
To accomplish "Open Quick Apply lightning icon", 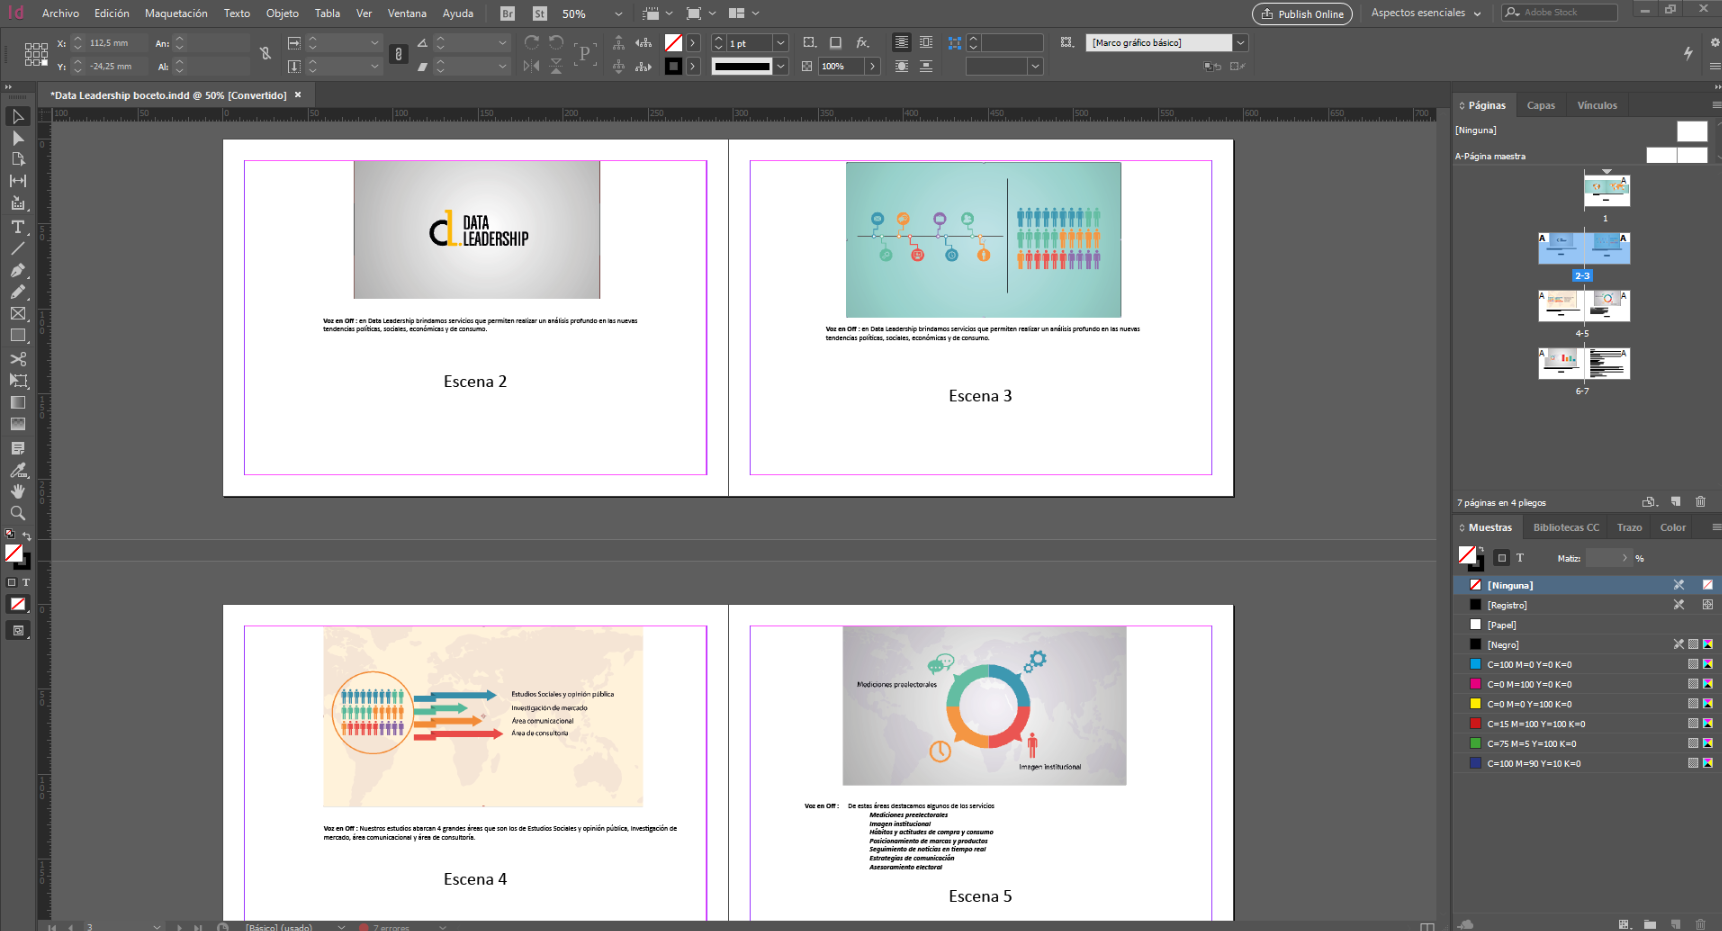I will (x=1688, y=53).
